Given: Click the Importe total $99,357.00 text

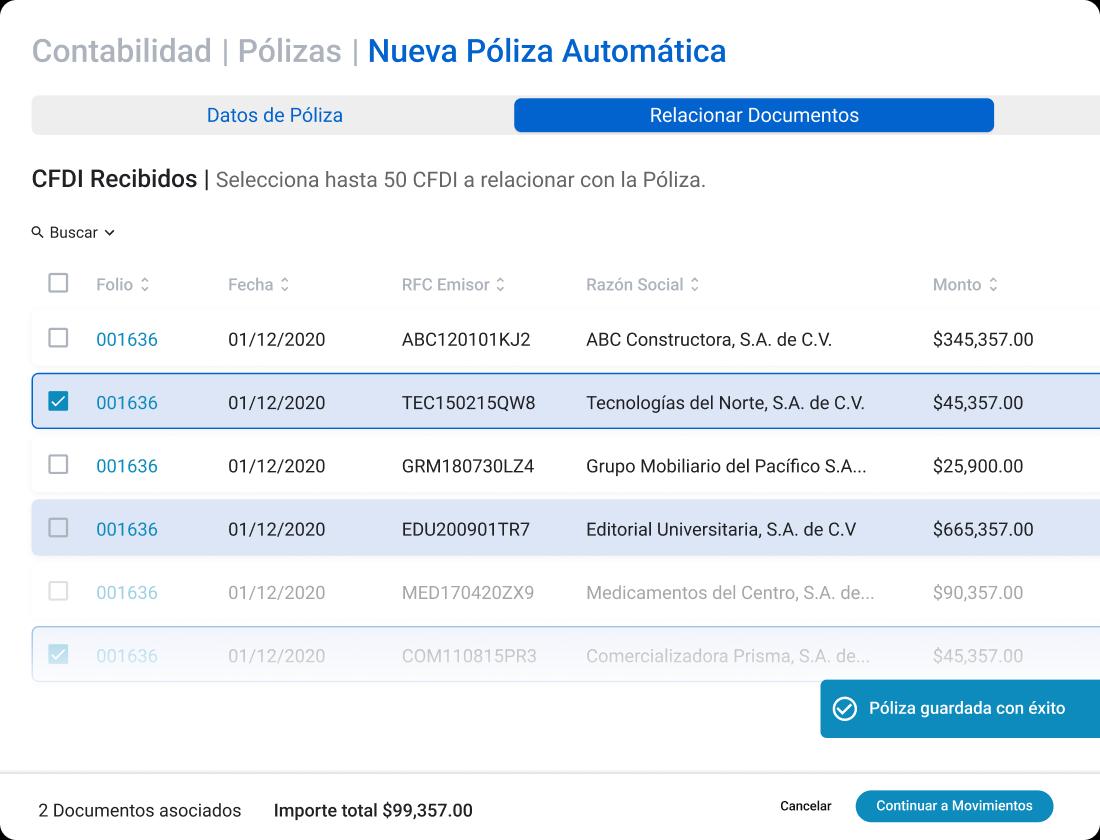Looking at the screenshot, I should 373,811.
